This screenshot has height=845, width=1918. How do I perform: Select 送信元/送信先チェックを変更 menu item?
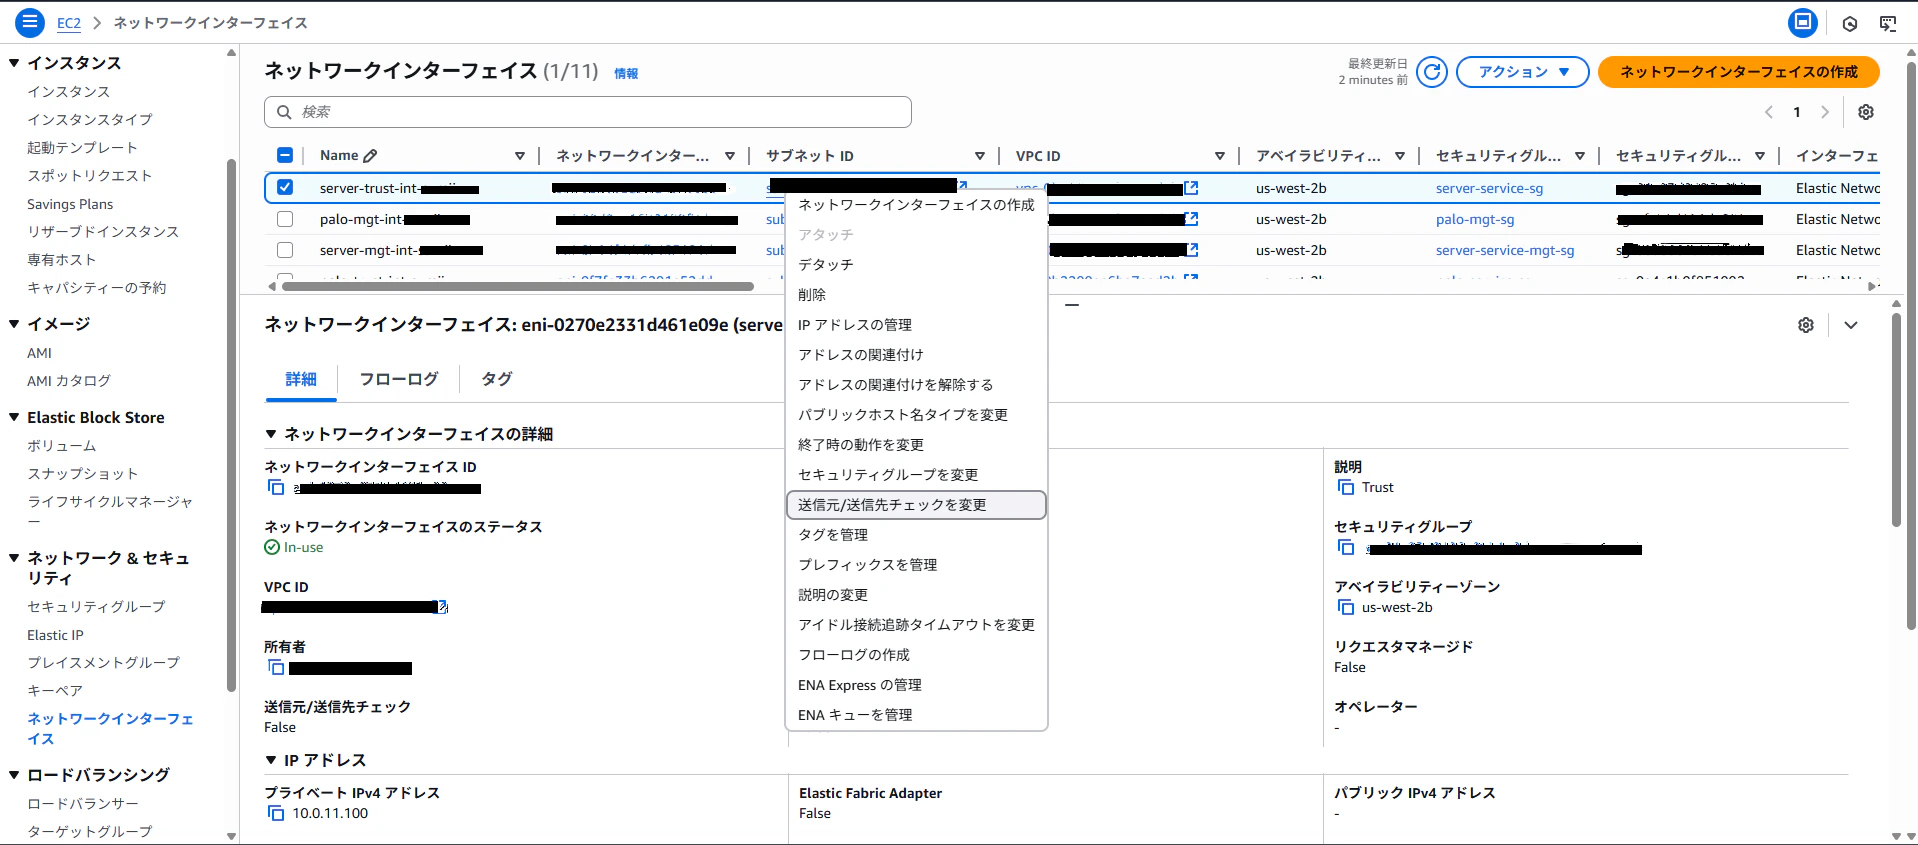[916, 505]
